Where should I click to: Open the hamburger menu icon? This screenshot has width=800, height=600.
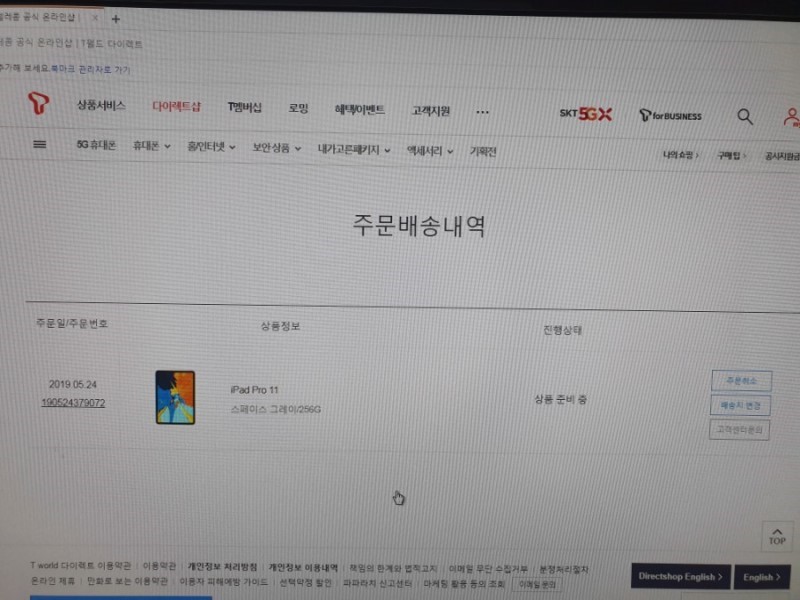click(39, 144)
